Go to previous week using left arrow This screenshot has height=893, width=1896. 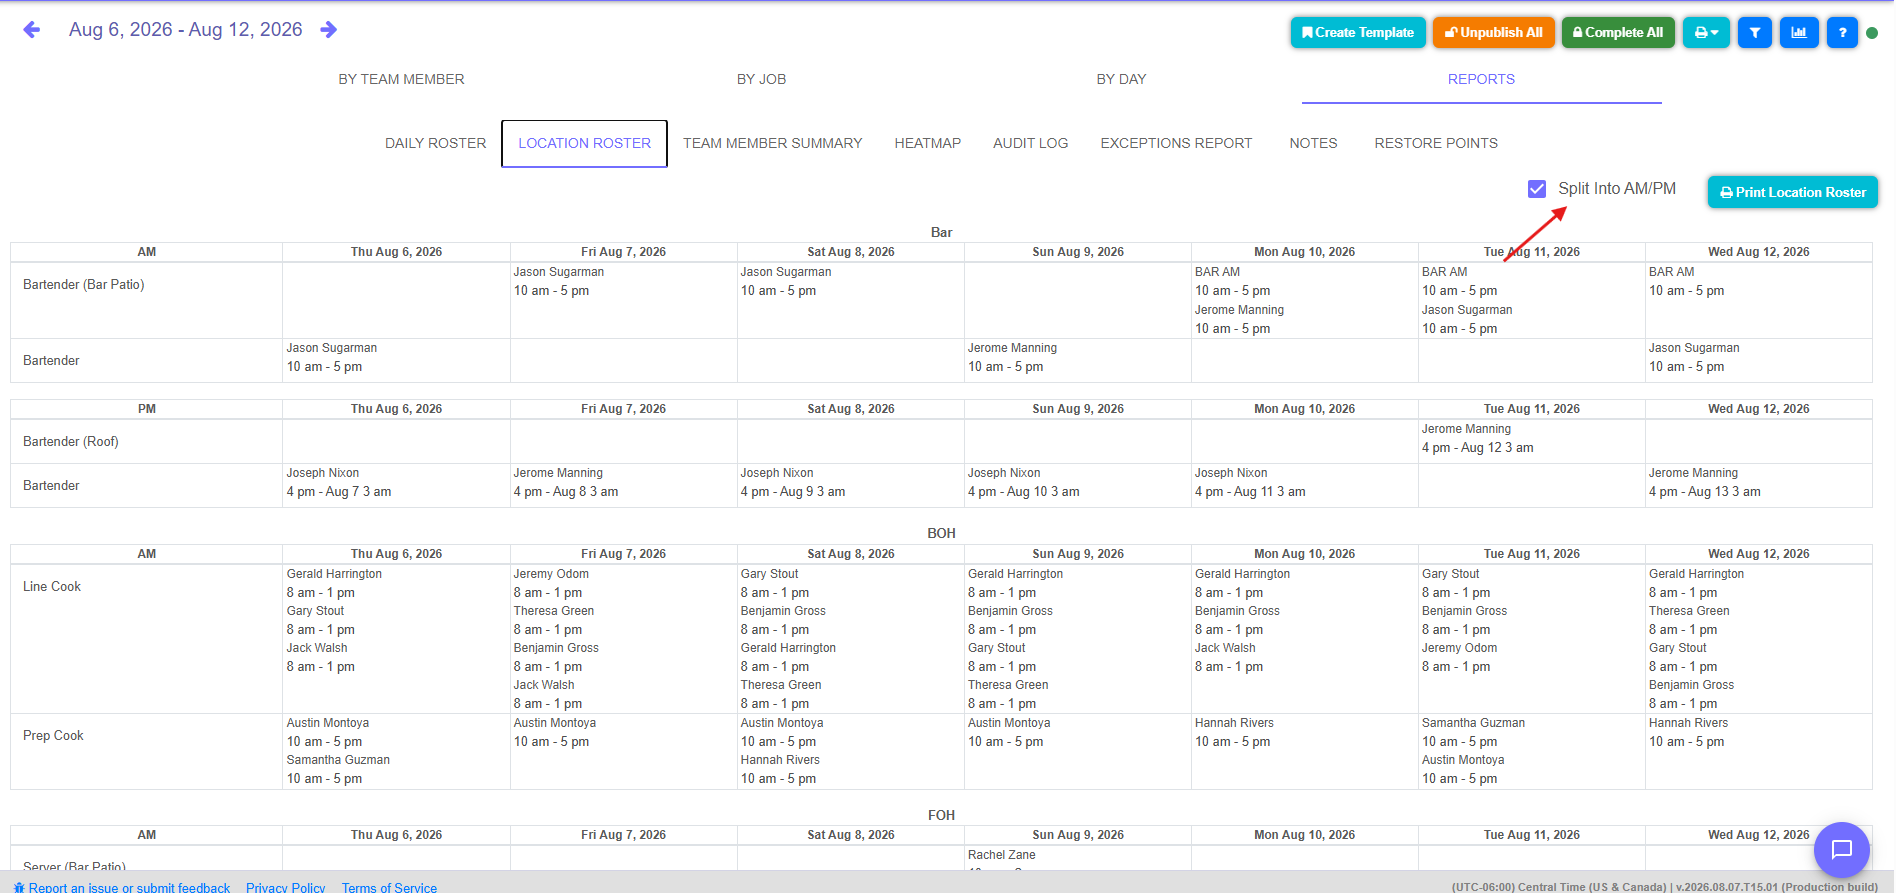32,30
